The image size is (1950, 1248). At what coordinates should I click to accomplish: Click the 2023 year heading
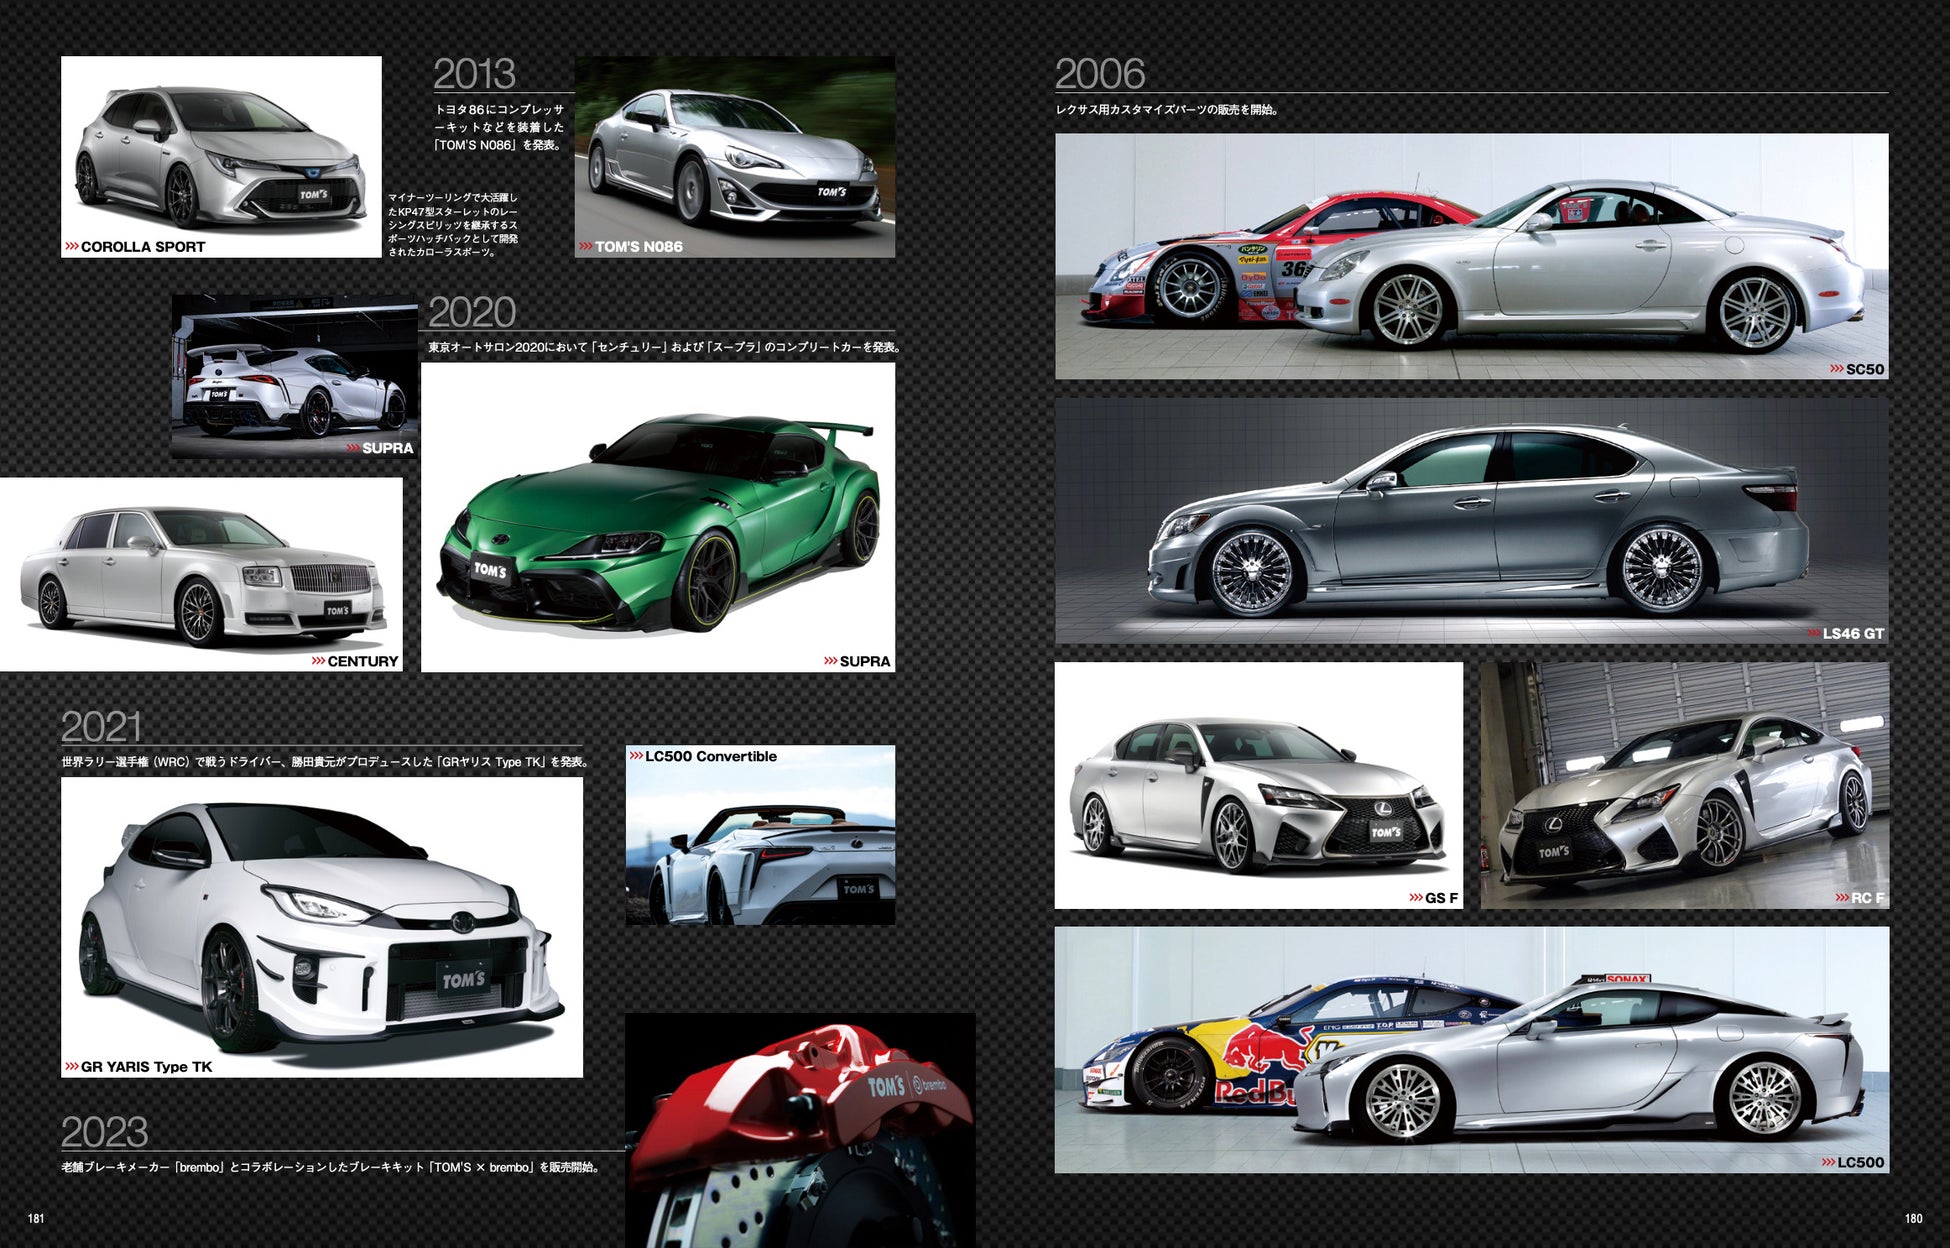coord(104,1132)
